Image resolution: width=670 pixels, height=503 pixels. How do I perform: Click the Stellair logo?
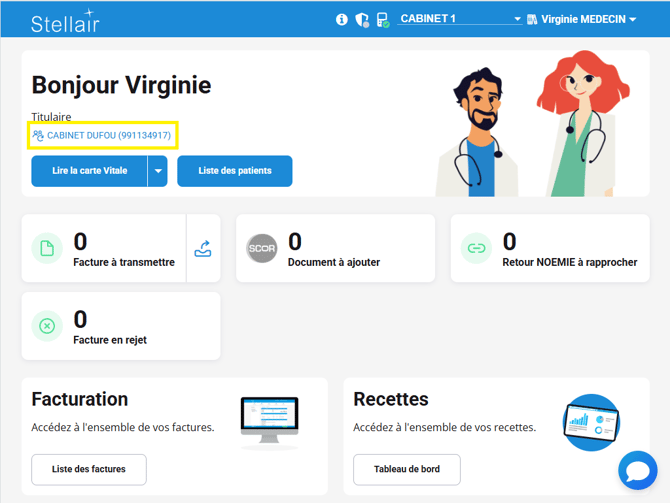click(66, 21)
